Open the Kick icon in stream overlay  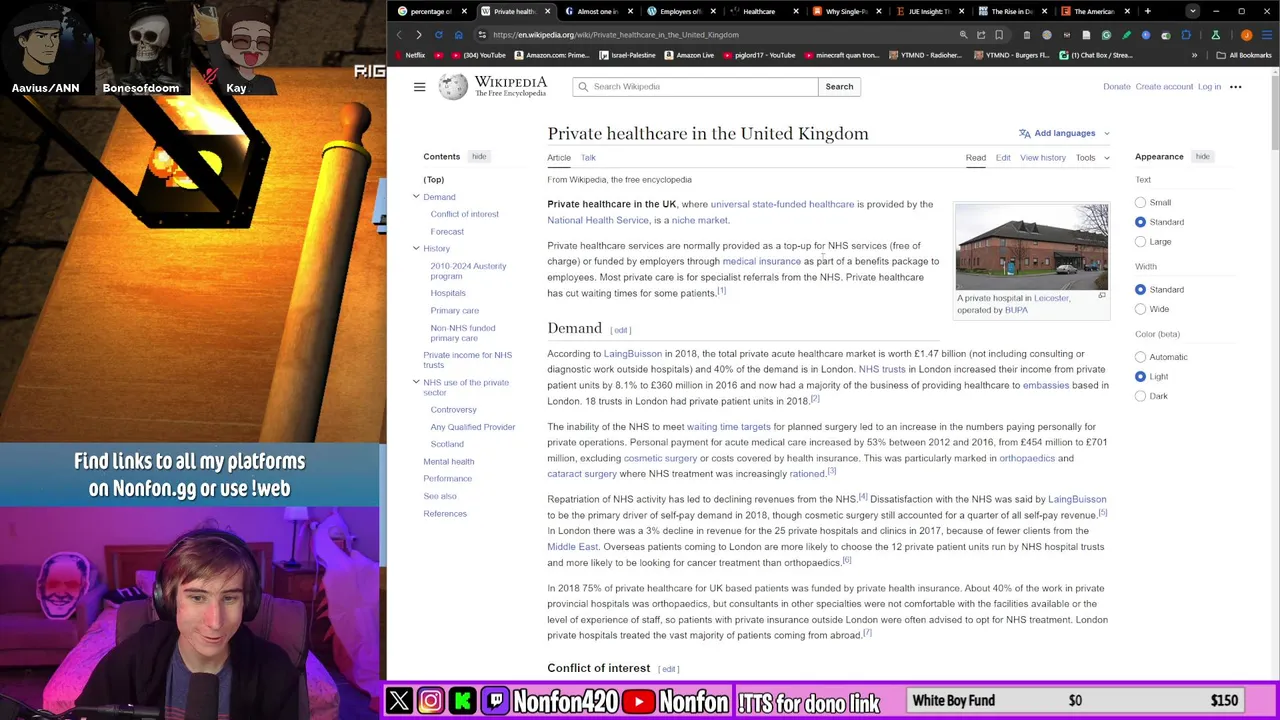[462, 701]
